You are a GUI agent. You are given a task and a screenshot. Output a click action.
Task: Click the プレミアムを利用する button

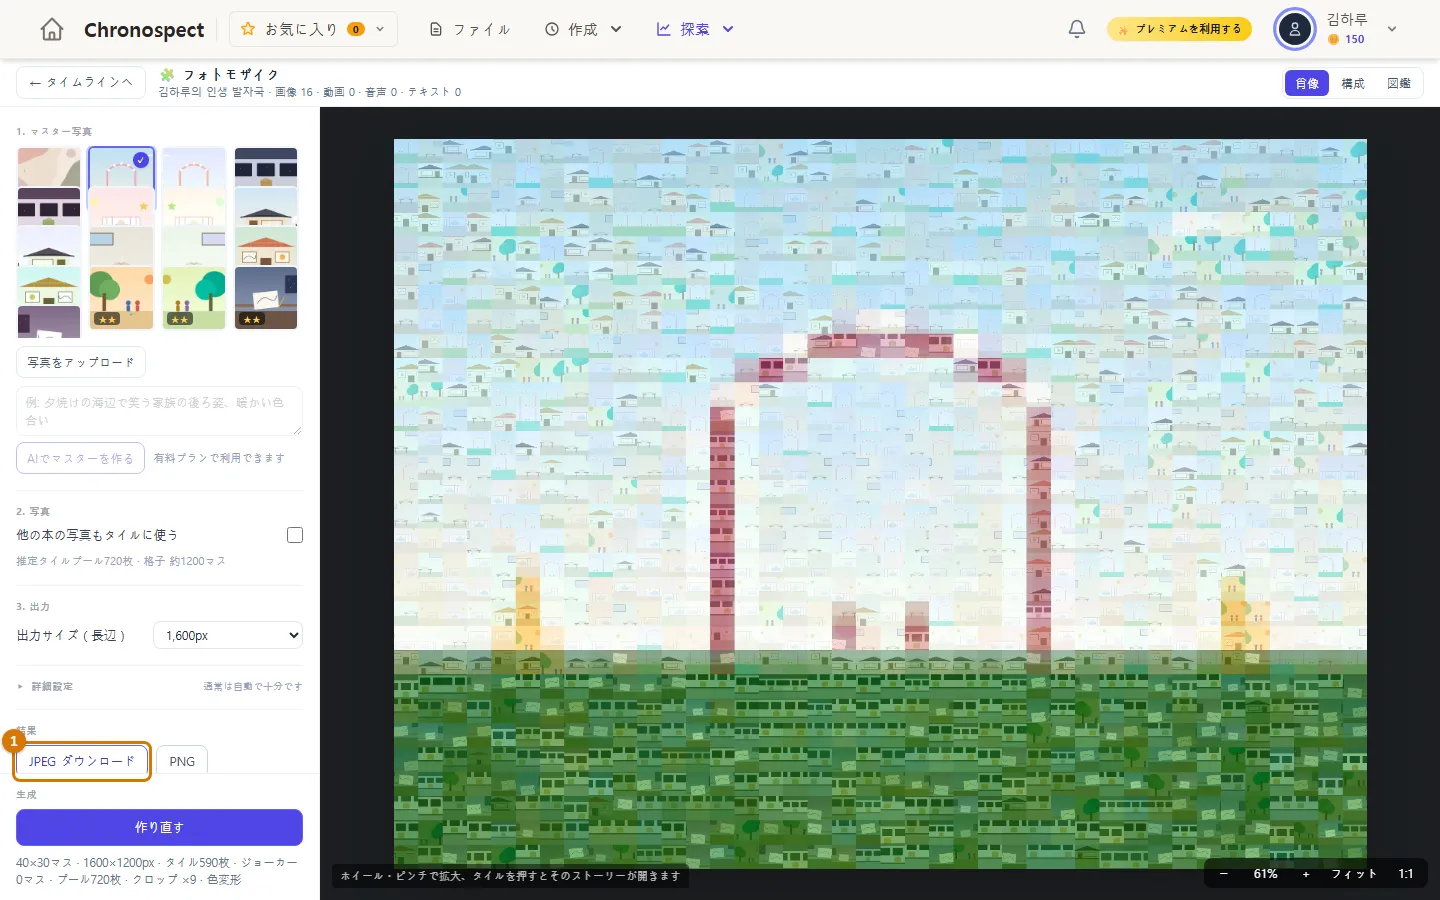coord(1179,29)
